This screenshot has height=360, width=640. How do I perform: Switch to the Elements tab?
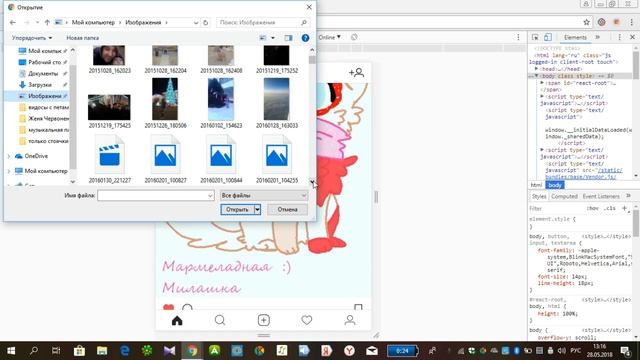(575, 37)
